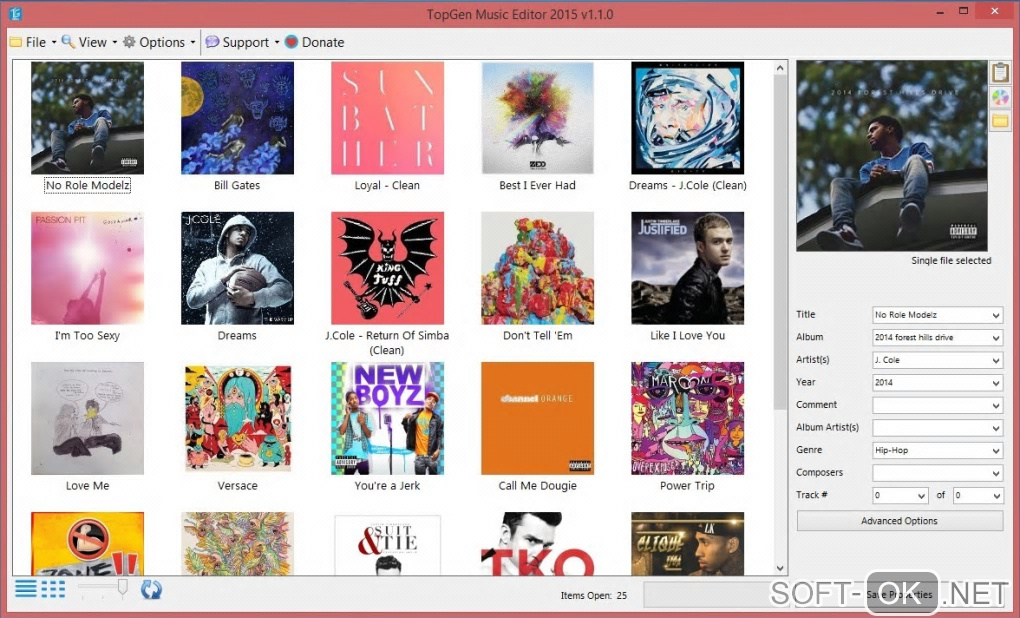Expand the Title dropdown
The image size is (1020, 618).
(x=996, y=316)
